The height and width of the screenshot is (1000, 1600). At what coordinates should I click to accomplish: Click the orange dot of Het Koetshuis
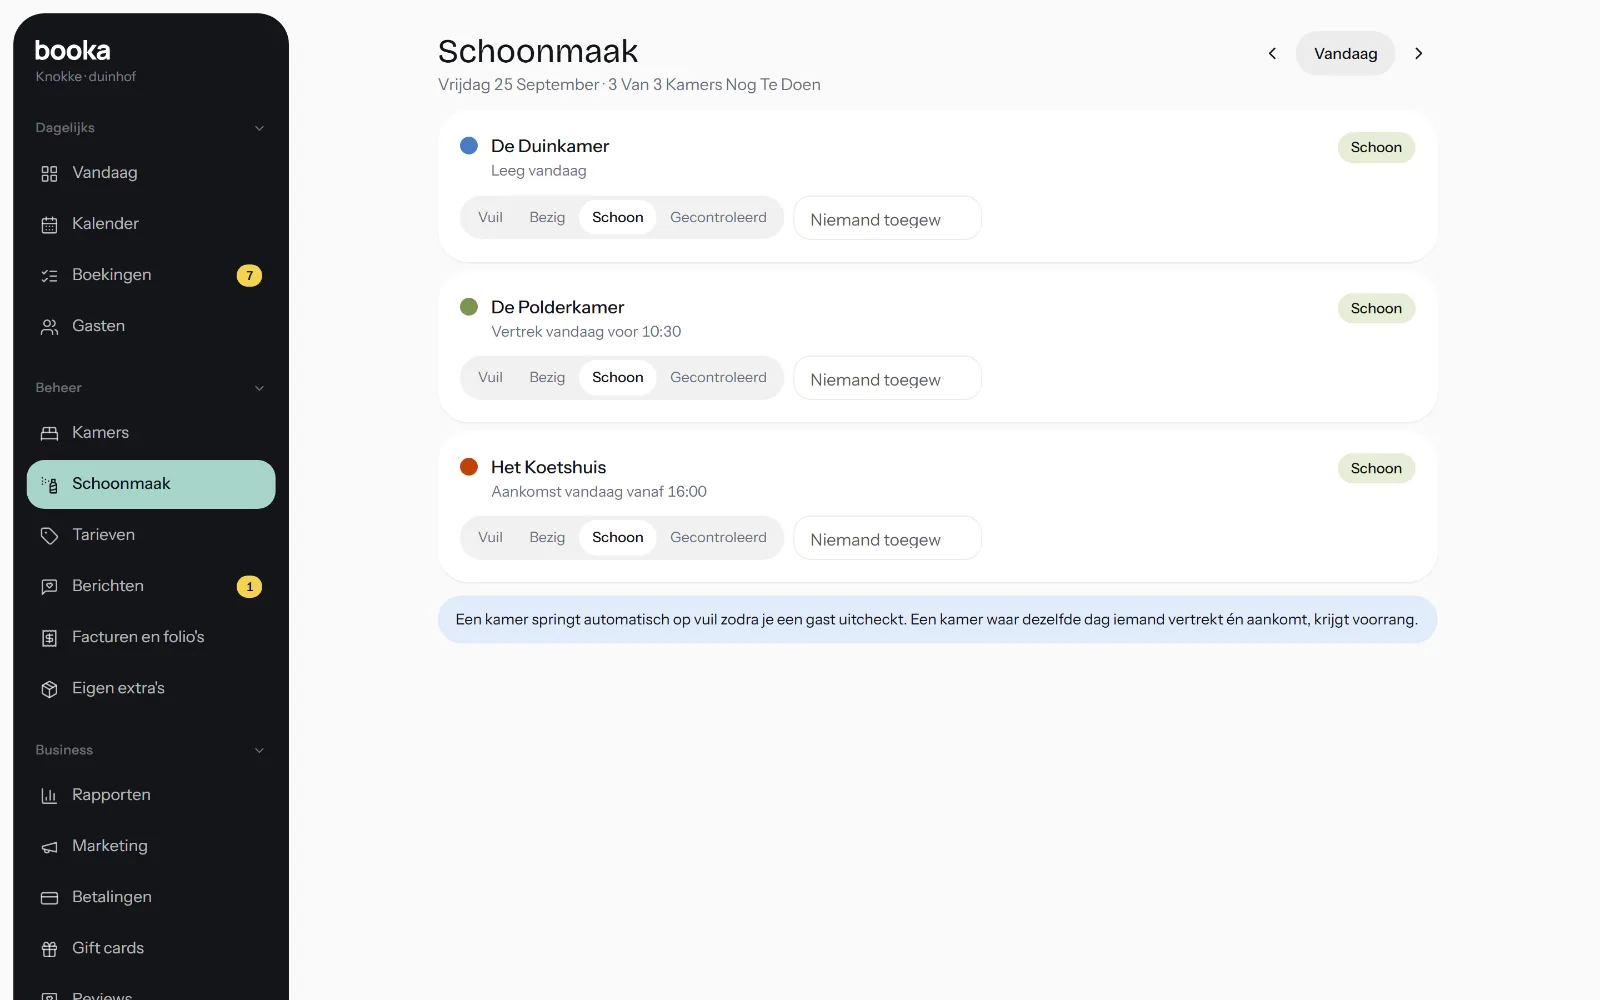(x=469, y=467)
